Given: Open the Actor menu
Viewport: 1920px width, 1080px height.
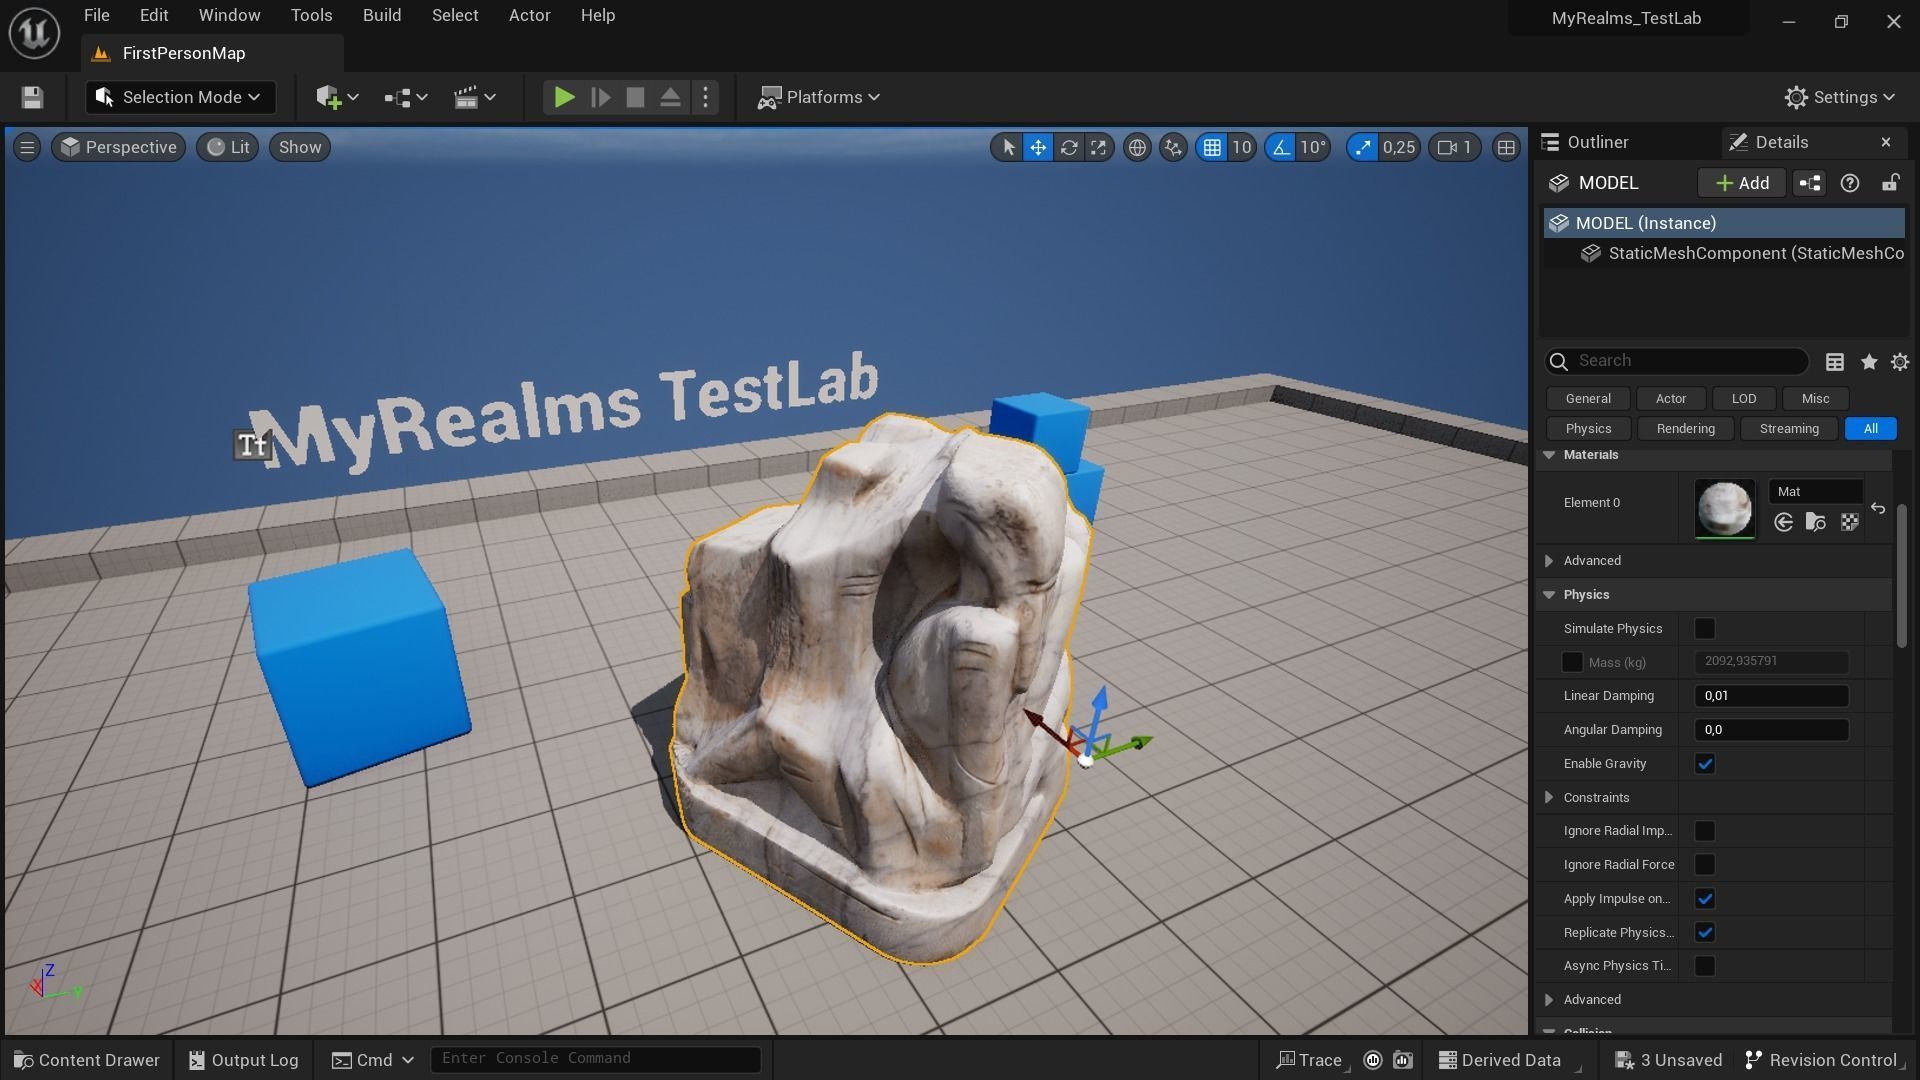Looking at the screenshot, I should [530, 15].
